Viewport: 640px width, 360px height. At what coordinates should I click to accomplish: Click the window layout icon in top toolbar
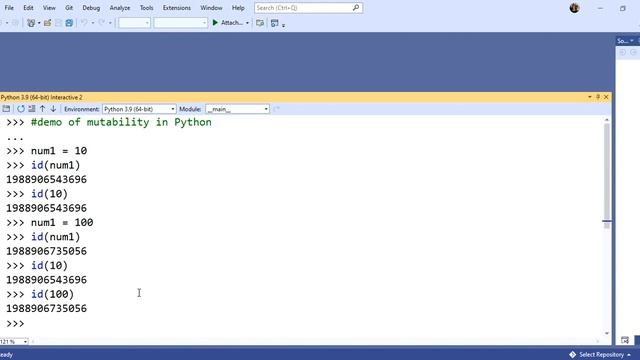(x=275, y=23)
